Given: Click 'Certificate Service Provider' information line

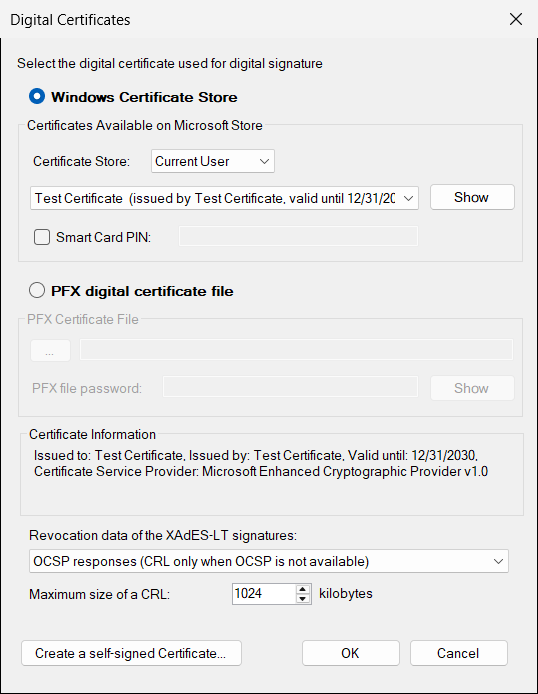Looking at the screenshot, I should [x=261, y=471].
